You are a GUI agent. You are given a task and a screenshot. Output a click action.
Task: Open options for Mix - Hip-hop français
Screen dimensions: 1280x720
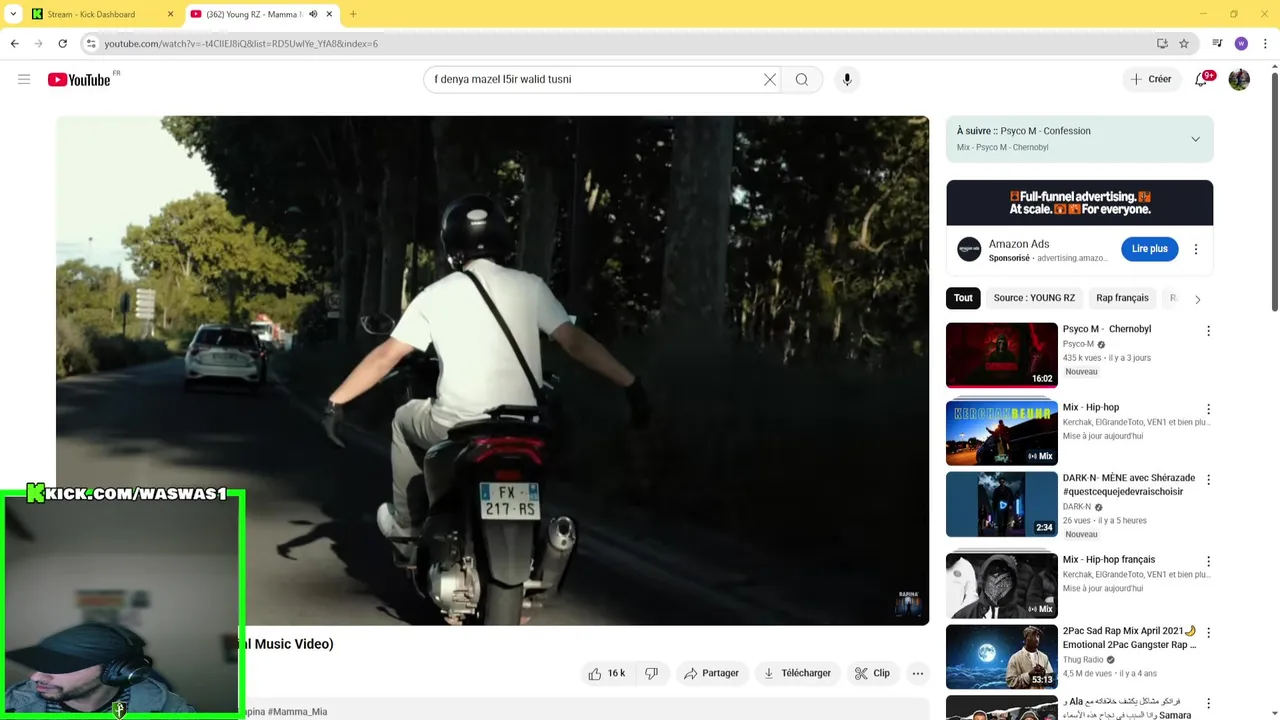[x=1208, y=561]
